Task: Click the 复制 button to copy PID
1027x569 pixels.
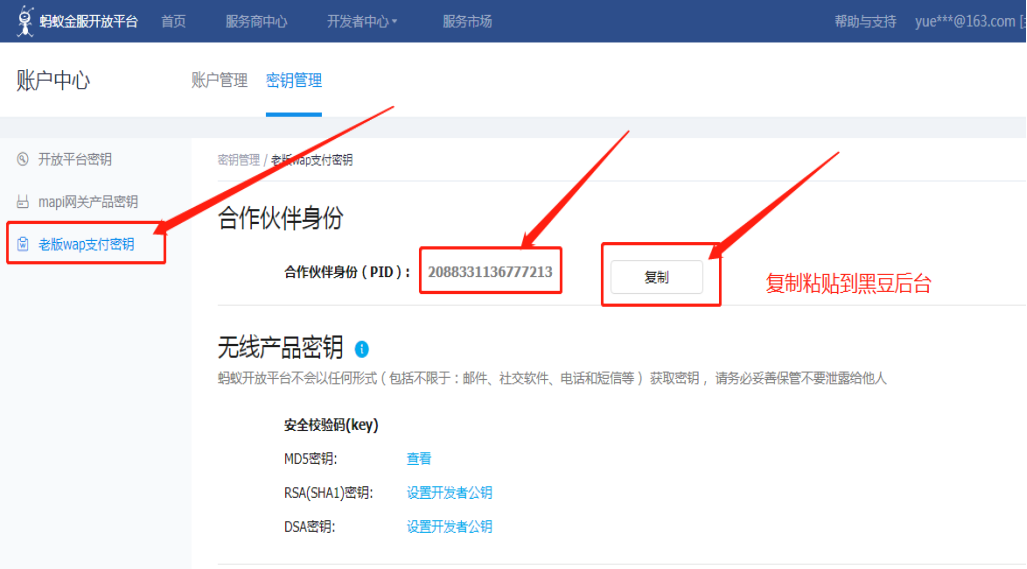Action: 656,277
